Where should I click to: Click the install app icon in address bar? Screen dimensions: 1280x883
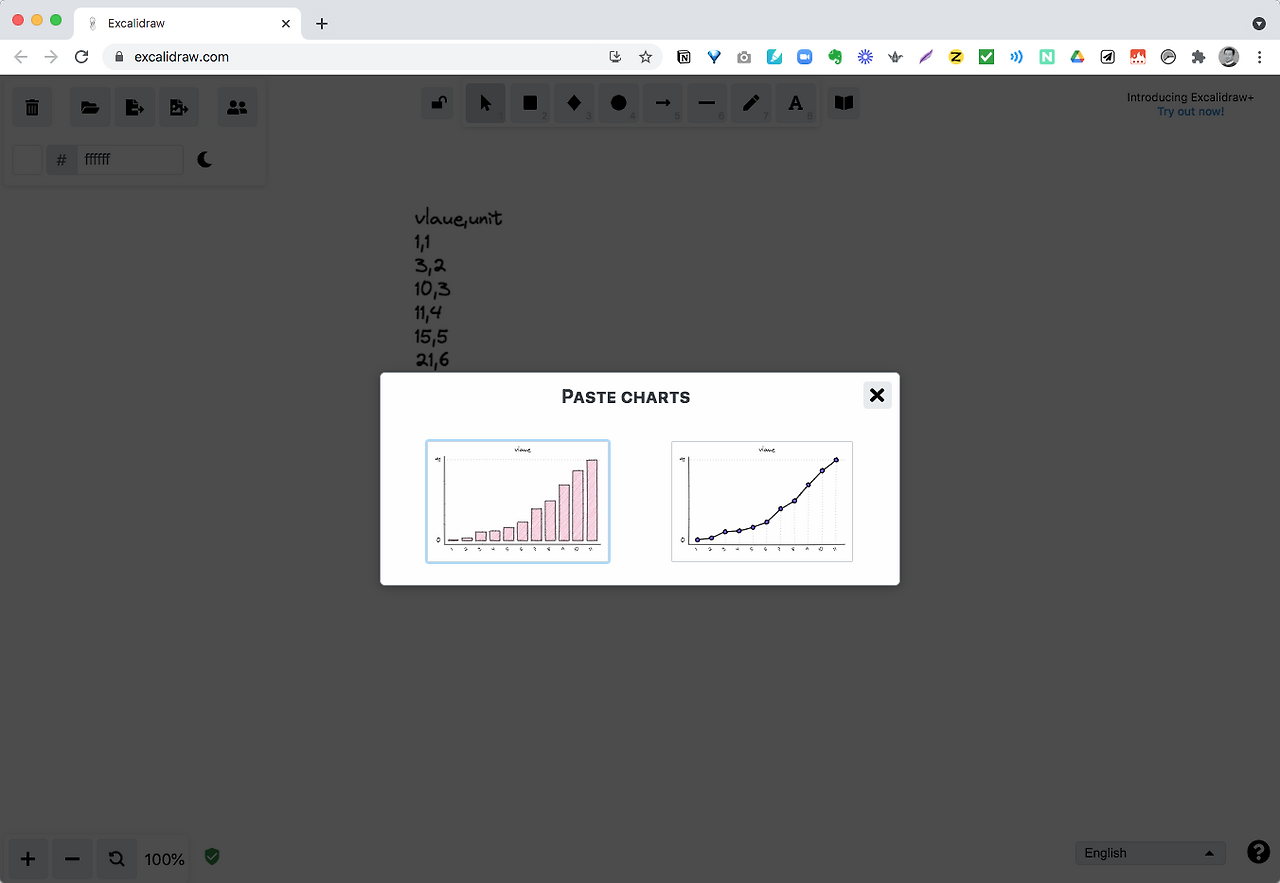pos(616,57)
